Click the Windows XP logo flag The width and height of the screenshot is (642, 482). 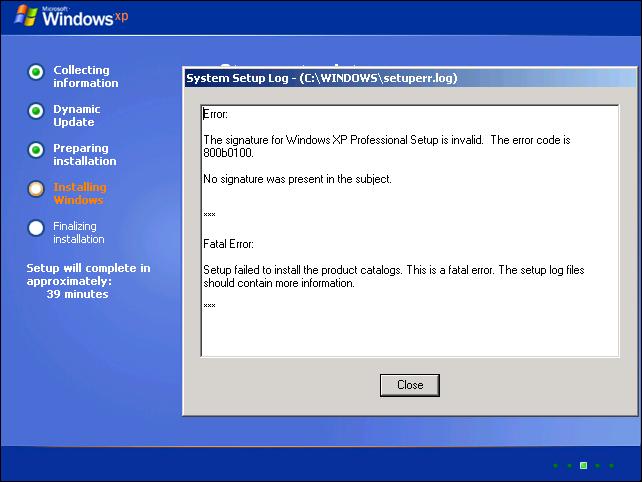click(x=26, y=16)
